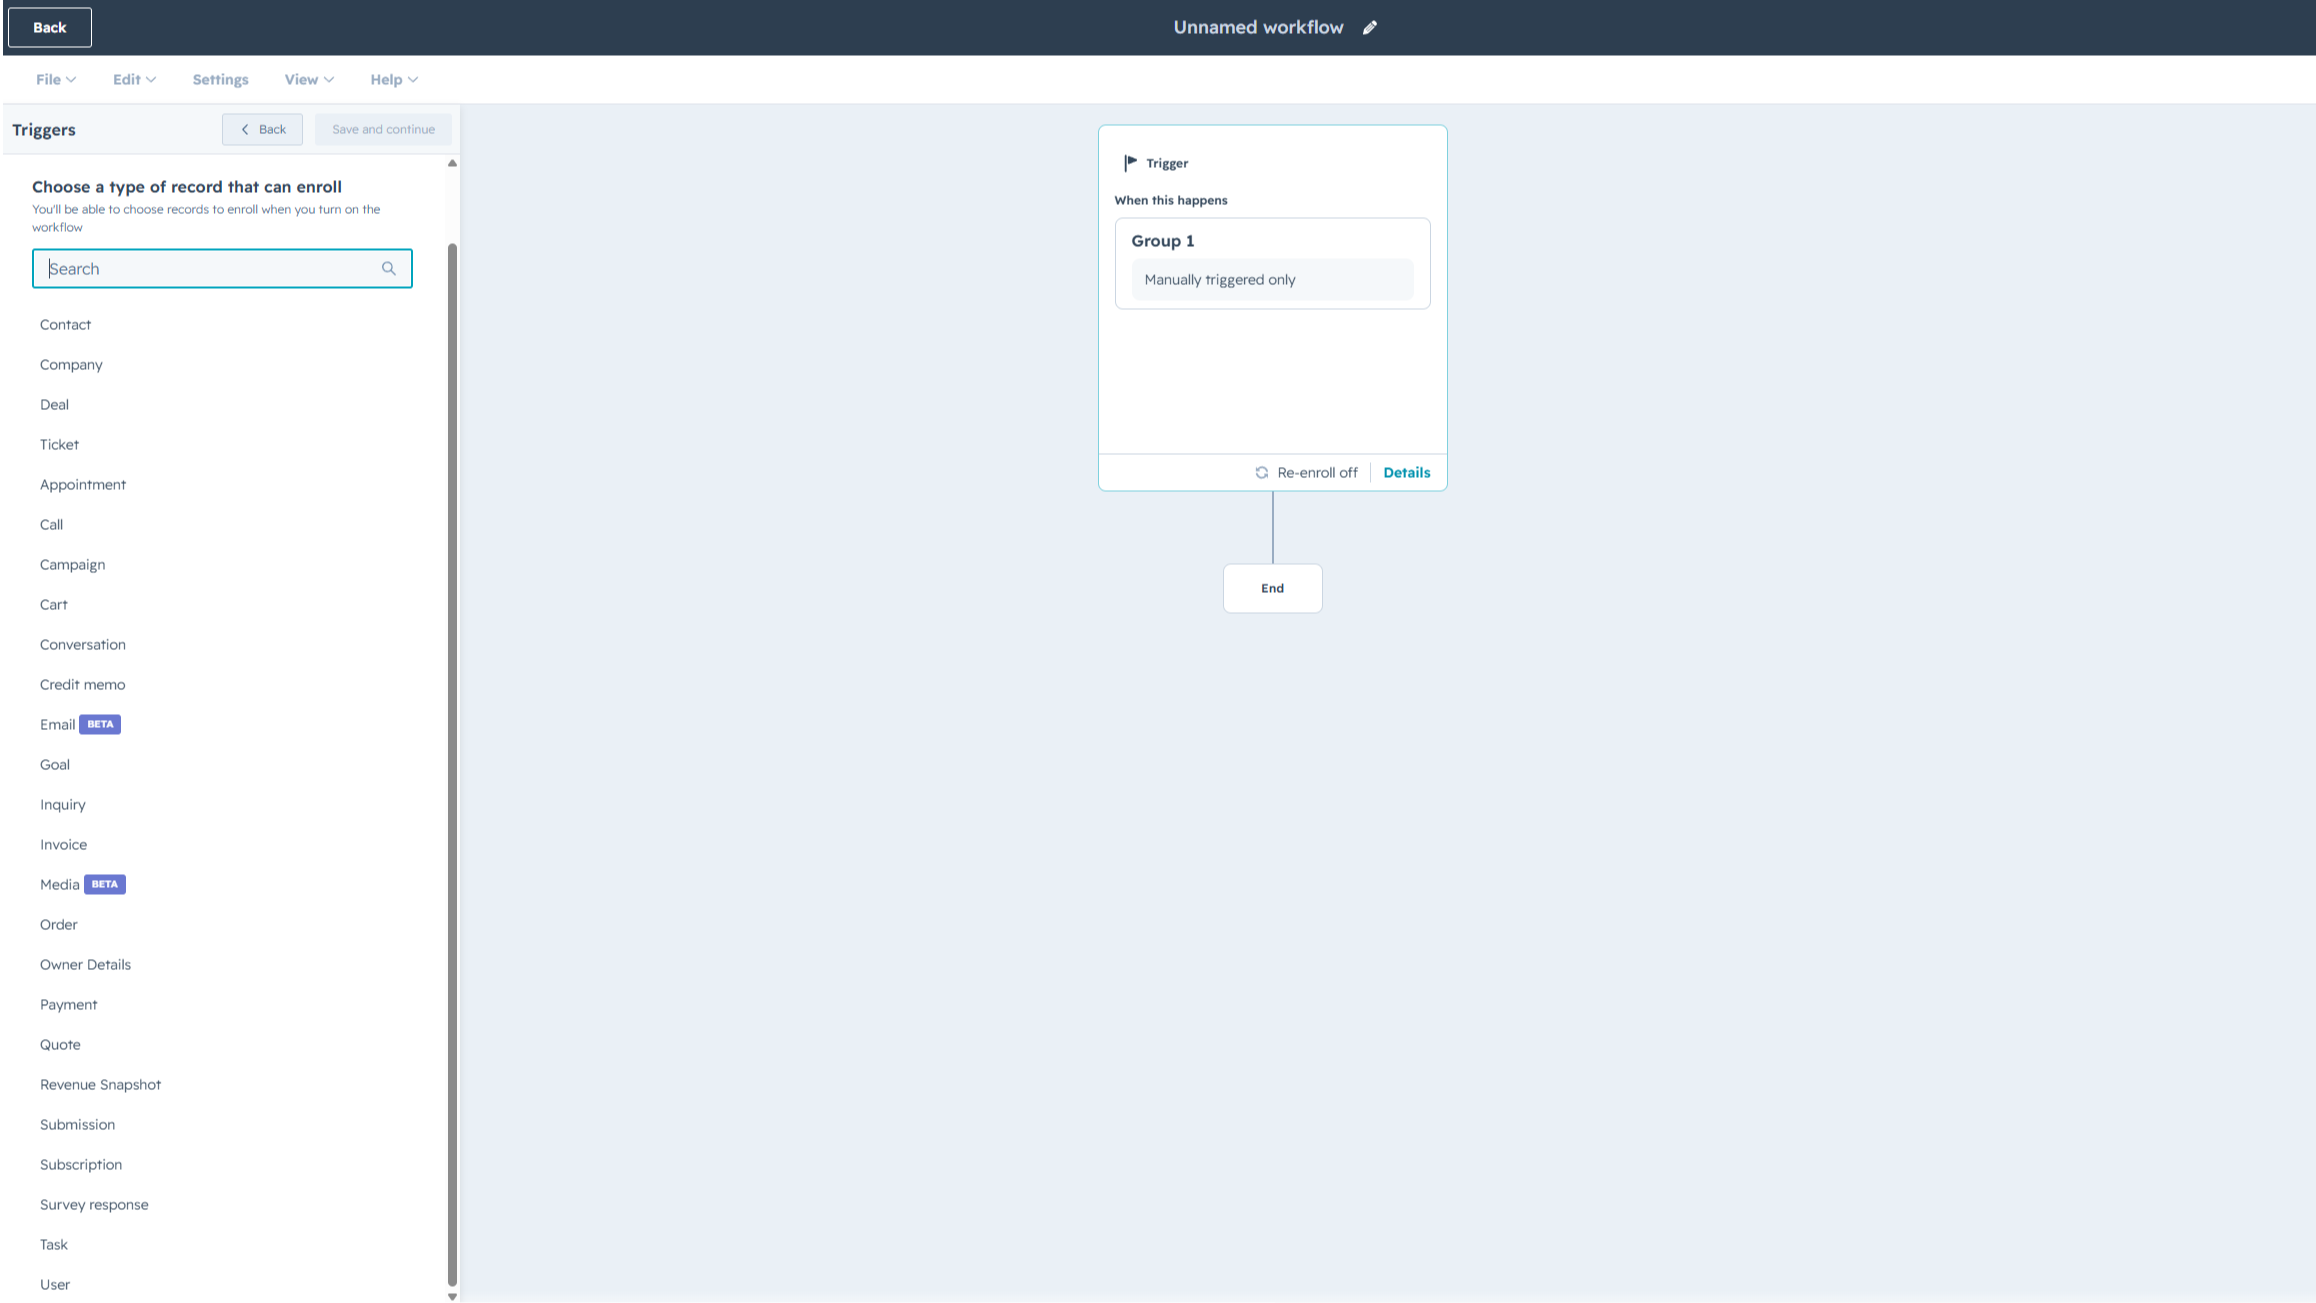2316x1303 pixels.
Task: Choose the Task record type
Action: coord(54,1244)
